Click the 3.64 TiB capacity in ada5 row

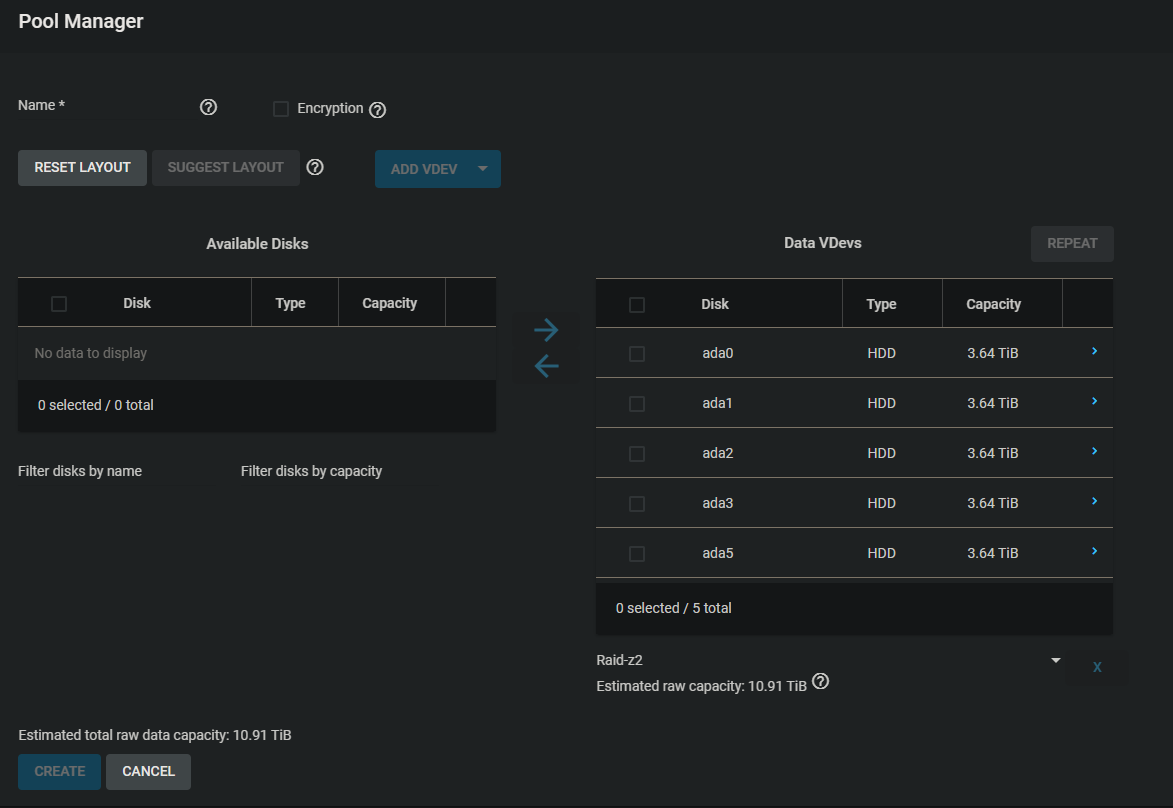click(x=993, y=554)
